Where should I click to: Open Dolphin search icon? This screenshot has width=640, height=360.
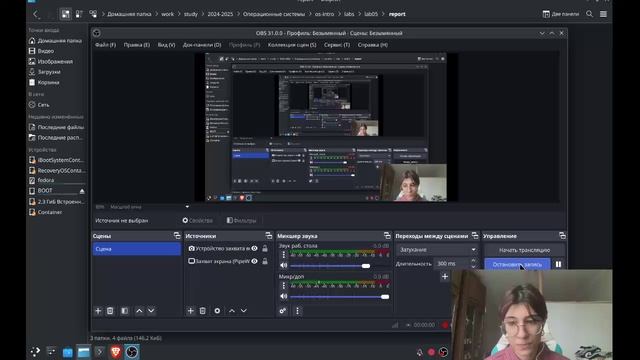[x=589, y=14]
